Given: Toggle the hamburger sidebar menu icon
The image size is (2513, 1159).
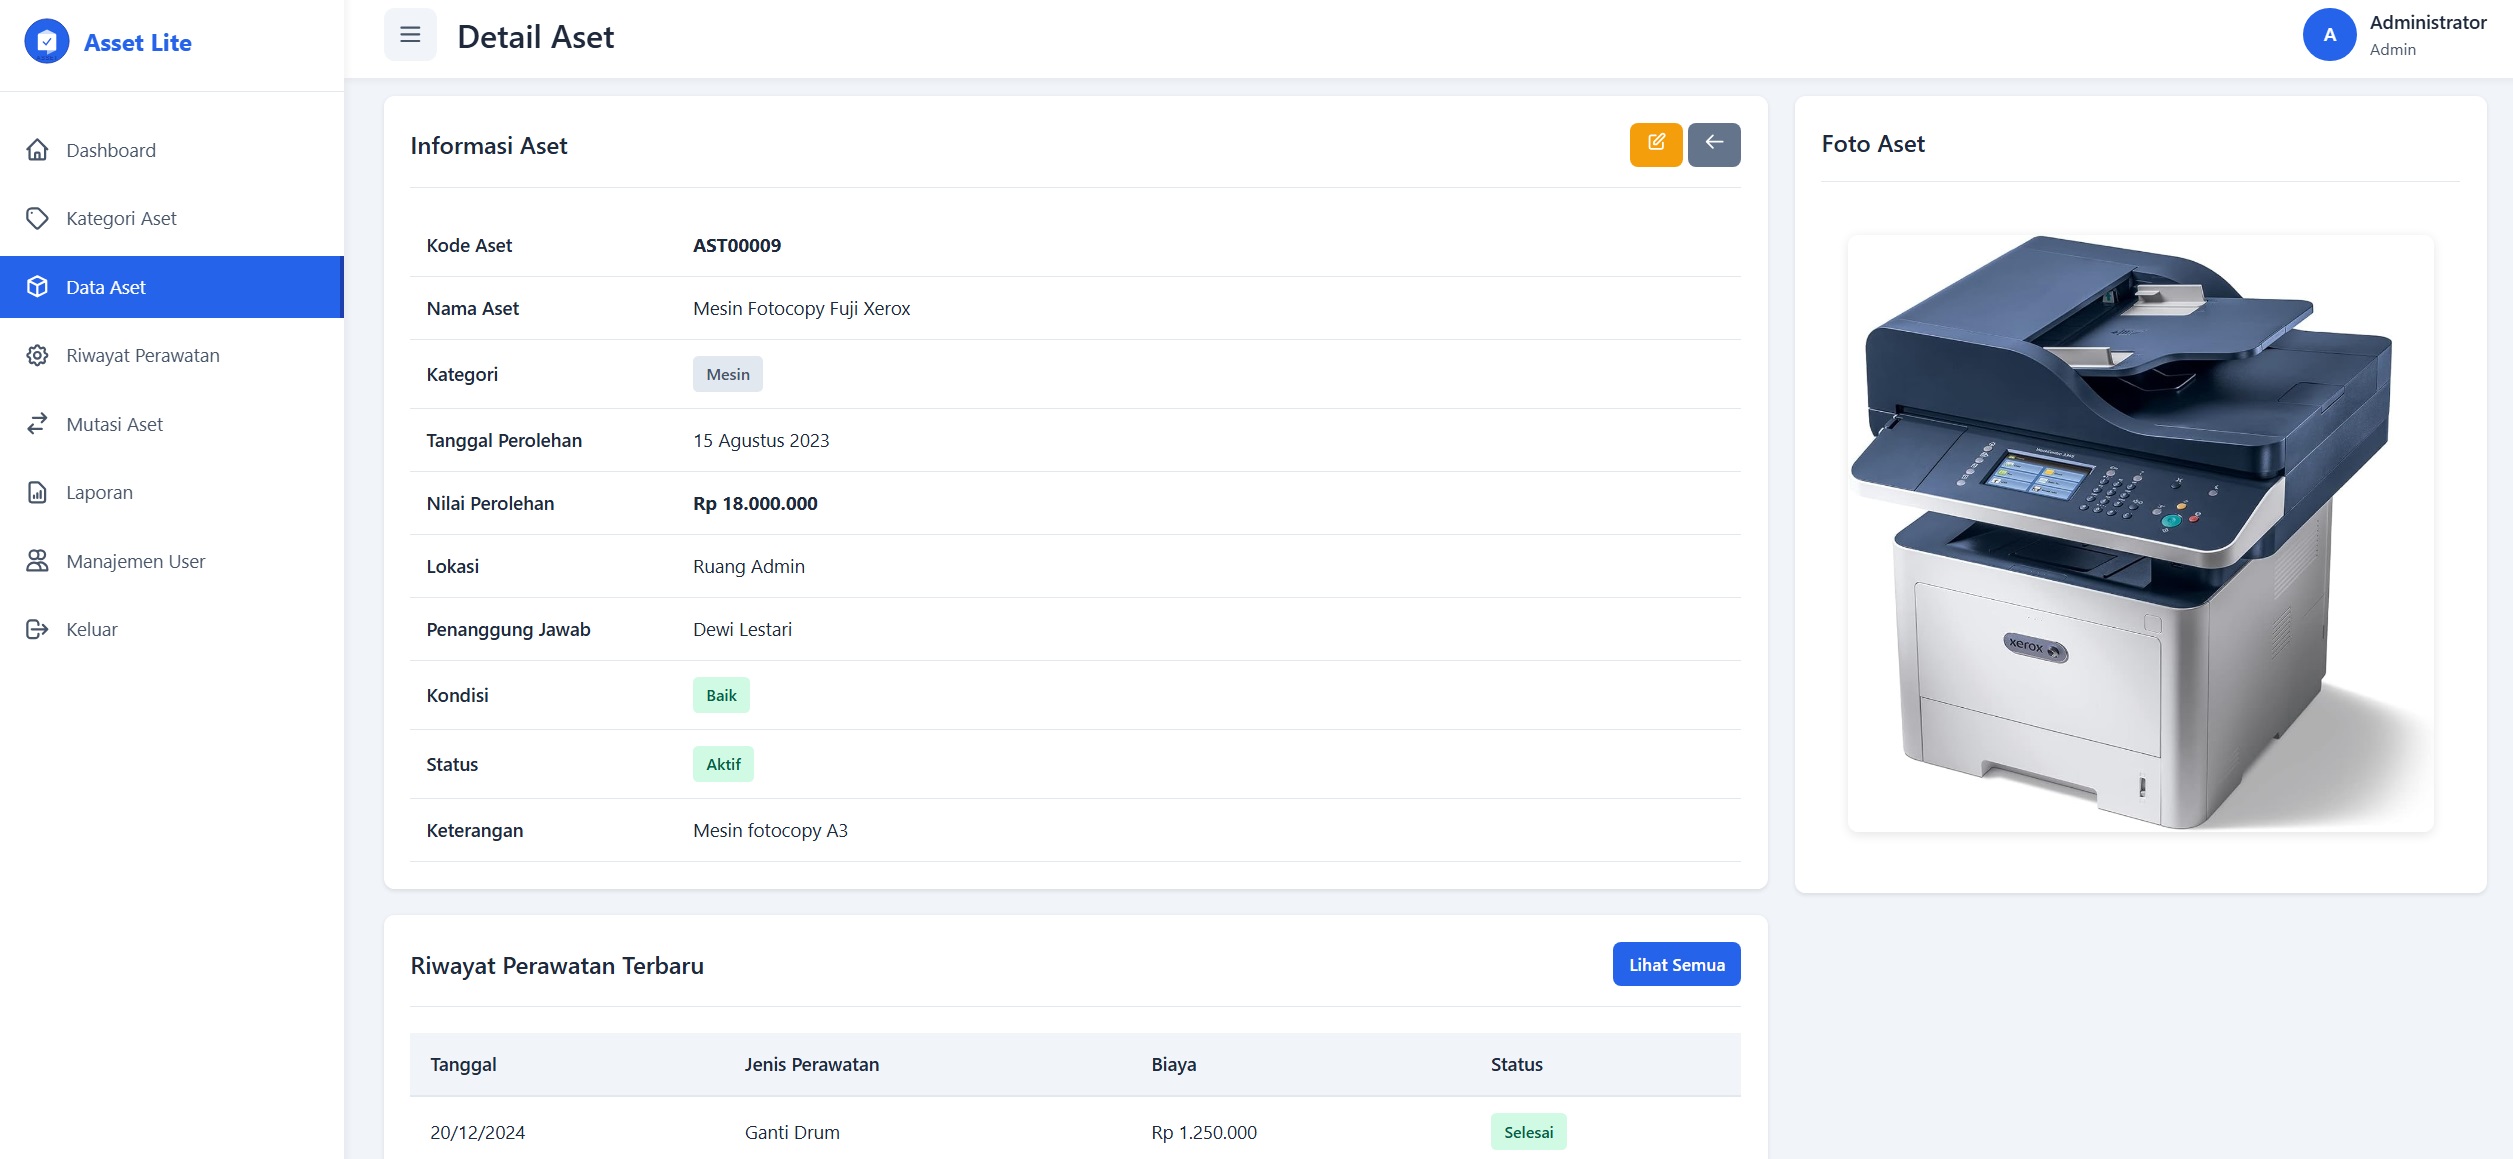Looking at the screenshot, I should [x=410, y=35].
